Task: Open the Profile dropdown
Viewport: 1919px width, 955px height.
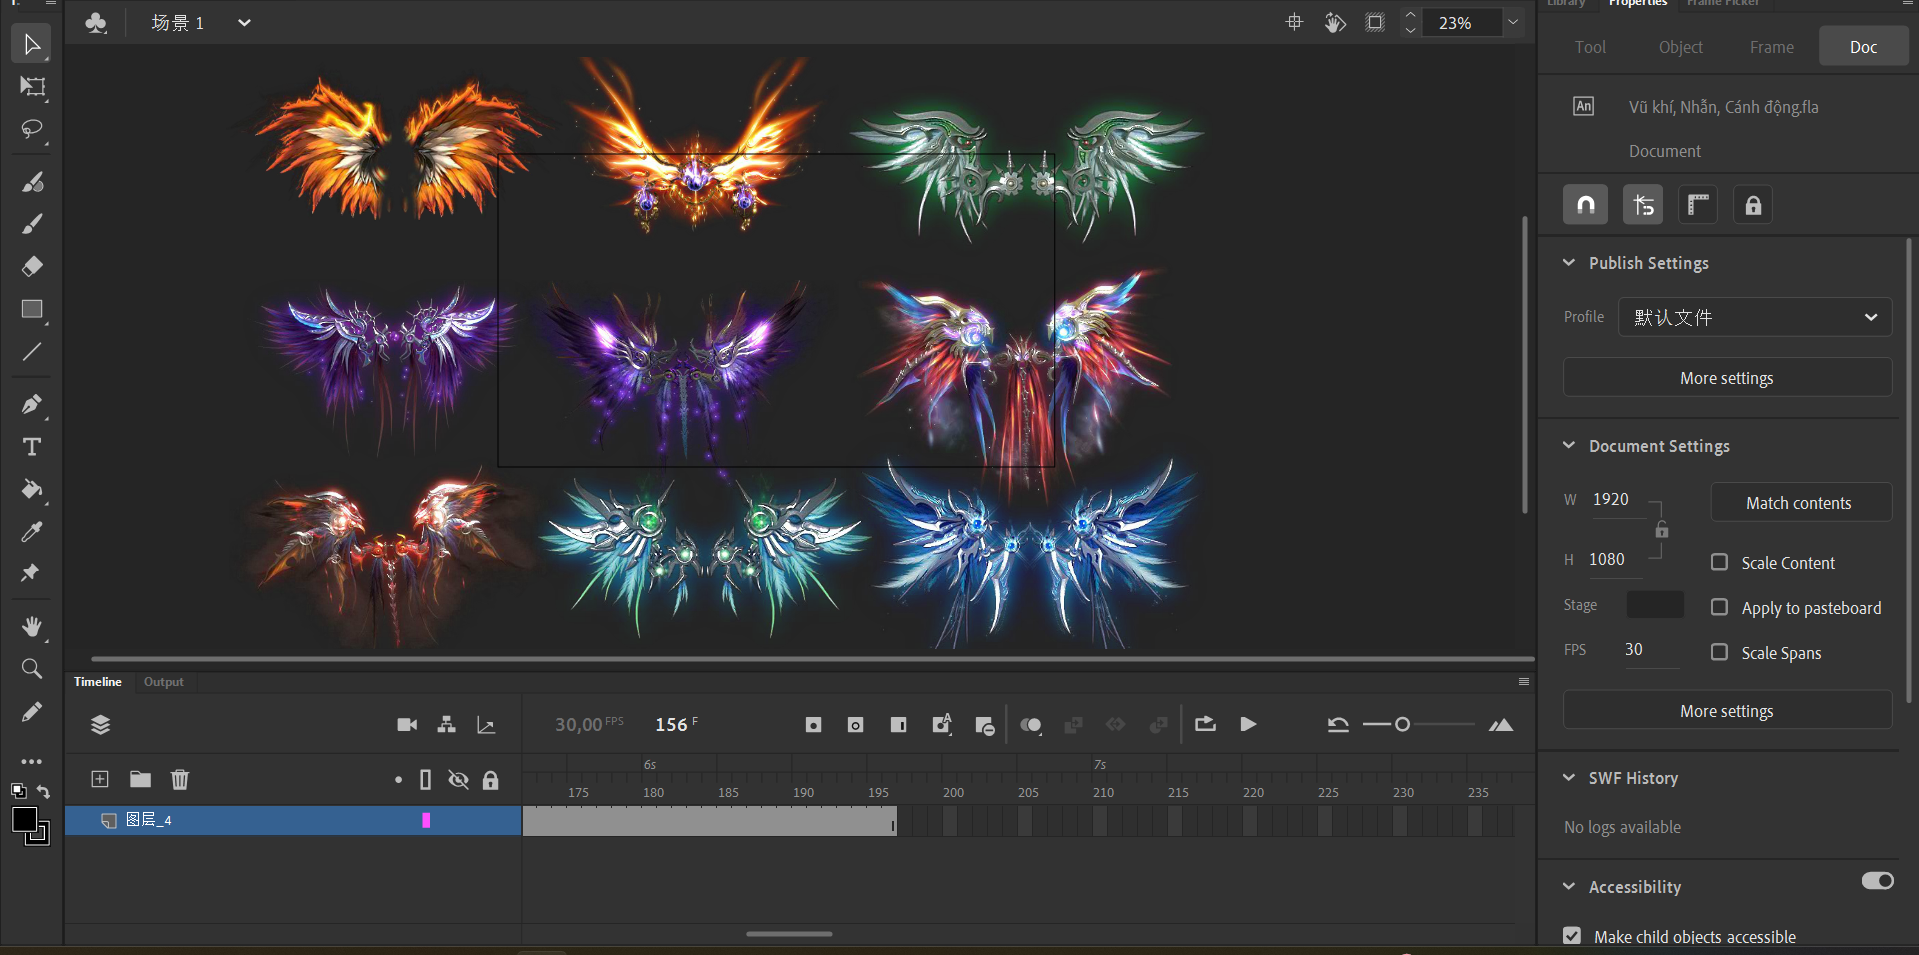Action: 1754,317
